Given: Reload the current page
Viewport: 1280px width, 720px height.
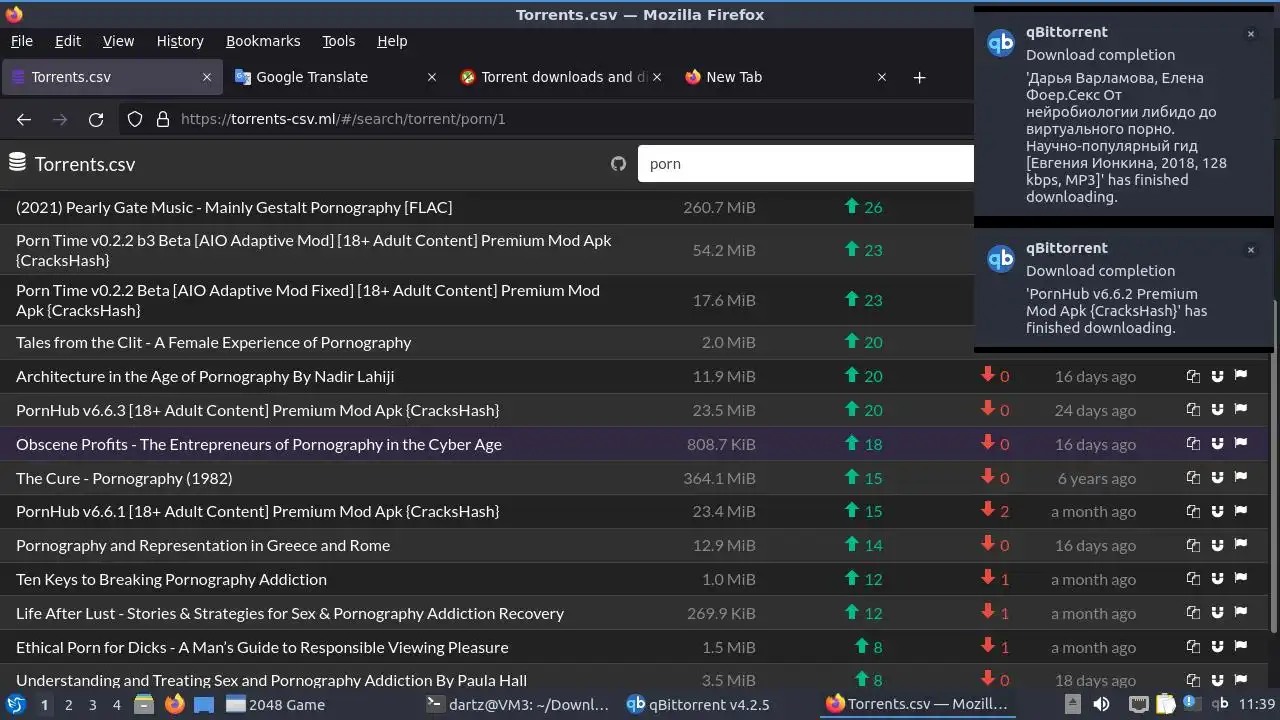Looking at the screenshot, I should click(x=96, y=119).
